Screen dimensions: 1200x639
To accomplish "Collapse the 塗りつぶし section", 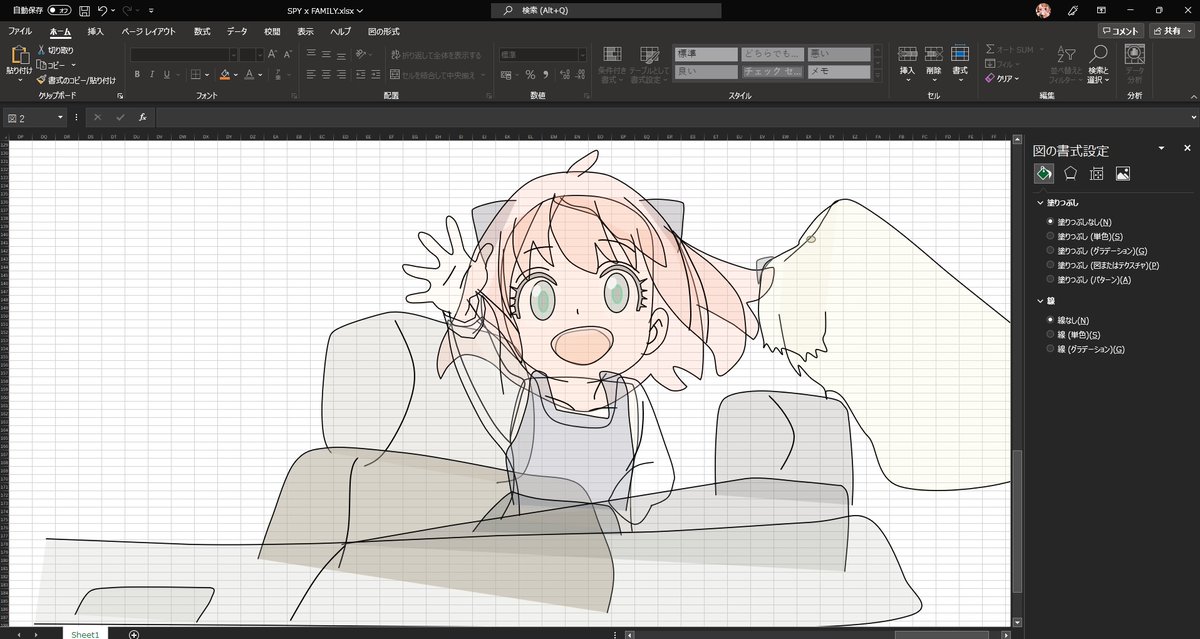I will [x=1039, y=203].
